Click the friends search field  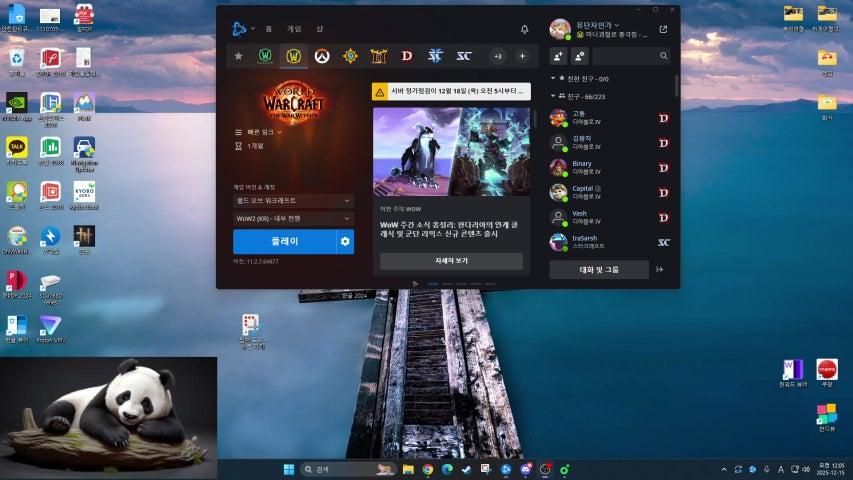(631, 56)
